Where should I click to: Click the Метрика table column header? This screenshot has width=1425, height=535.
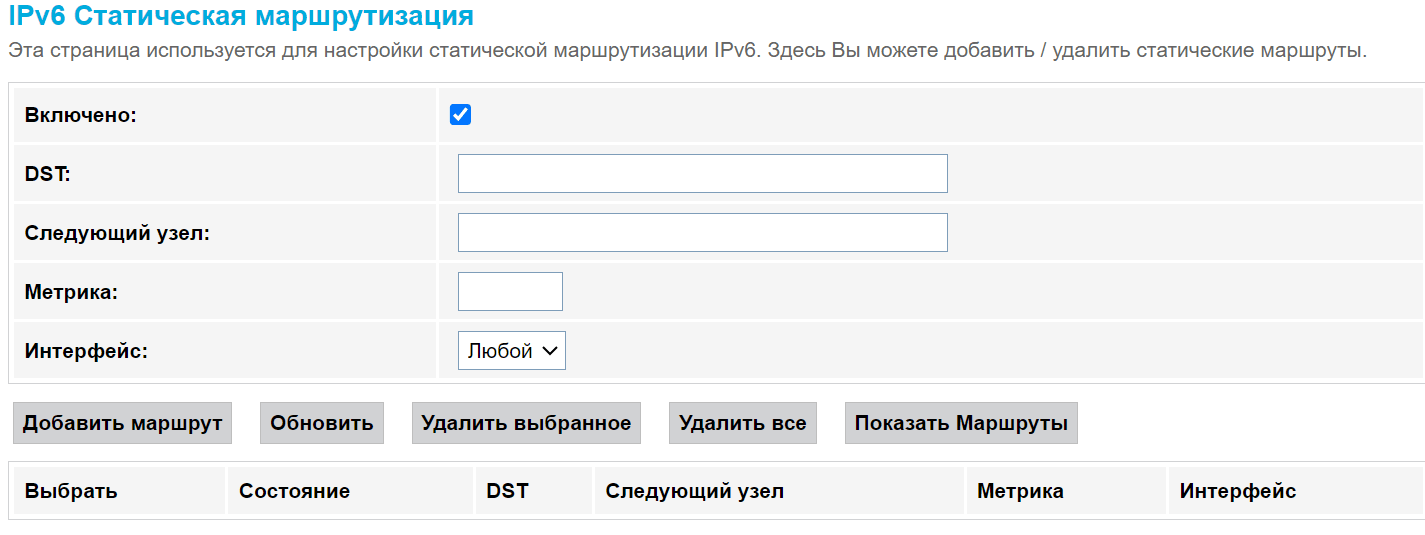point(1020,491)
